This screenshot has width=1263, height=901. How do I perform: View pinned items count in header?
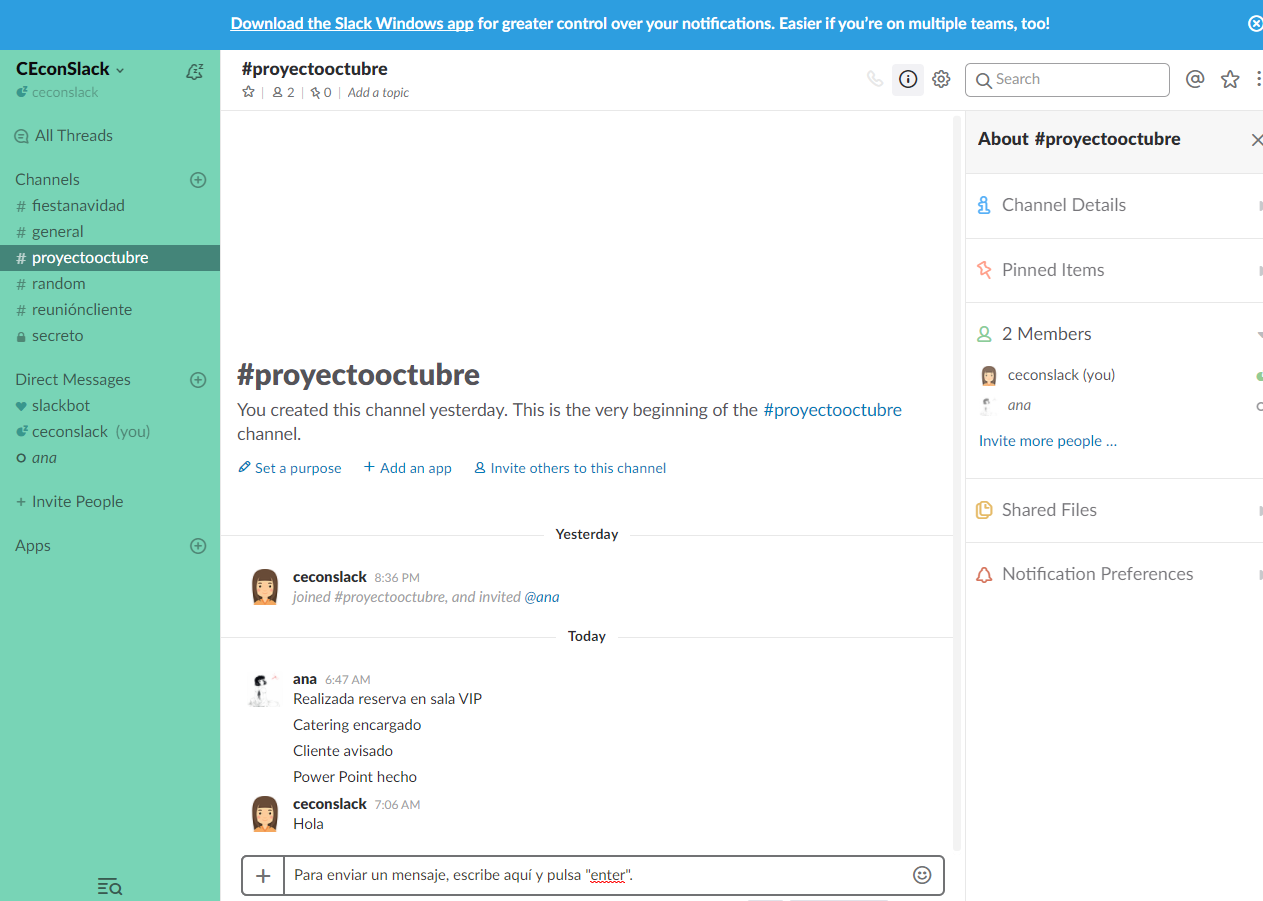(321, 92)
